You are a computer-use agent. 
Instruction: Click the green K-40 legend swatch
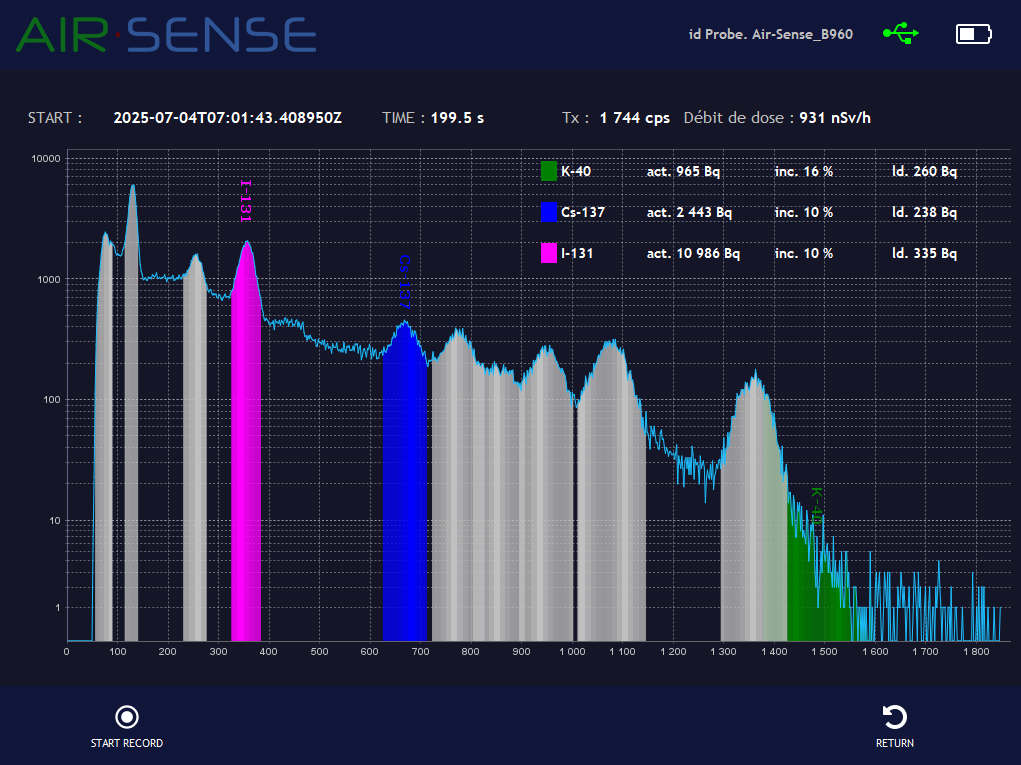(549, 171)
